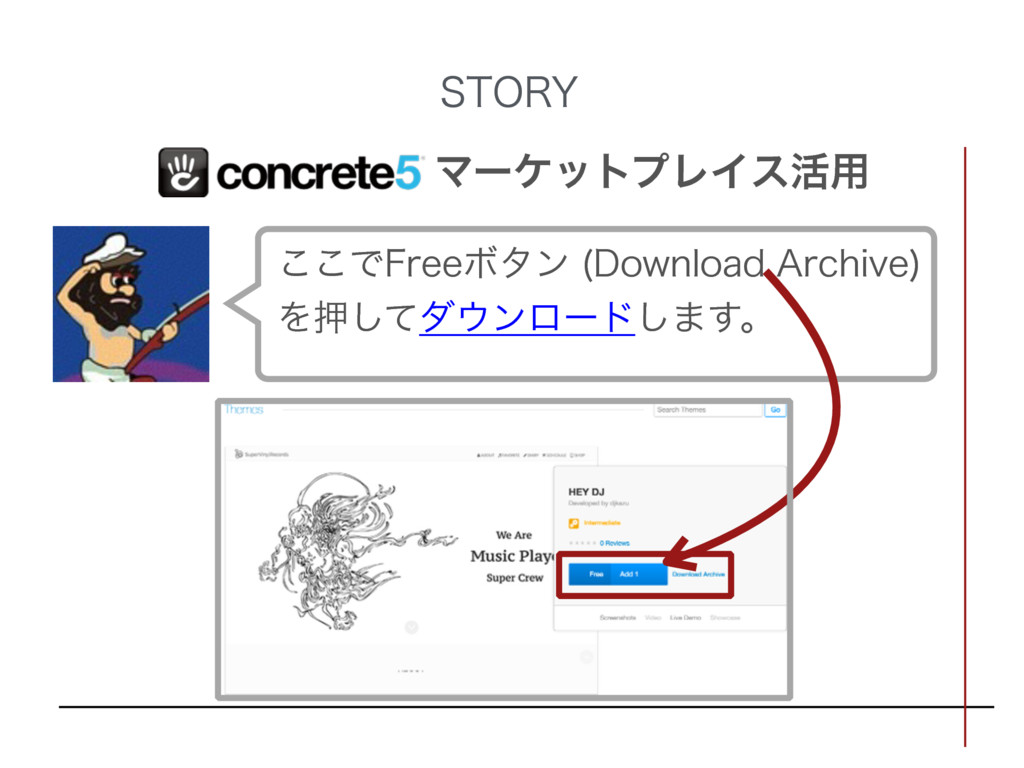Select the Video tab
The height and width of the screenshot is (768, 1024).
(x=653, y=617)
